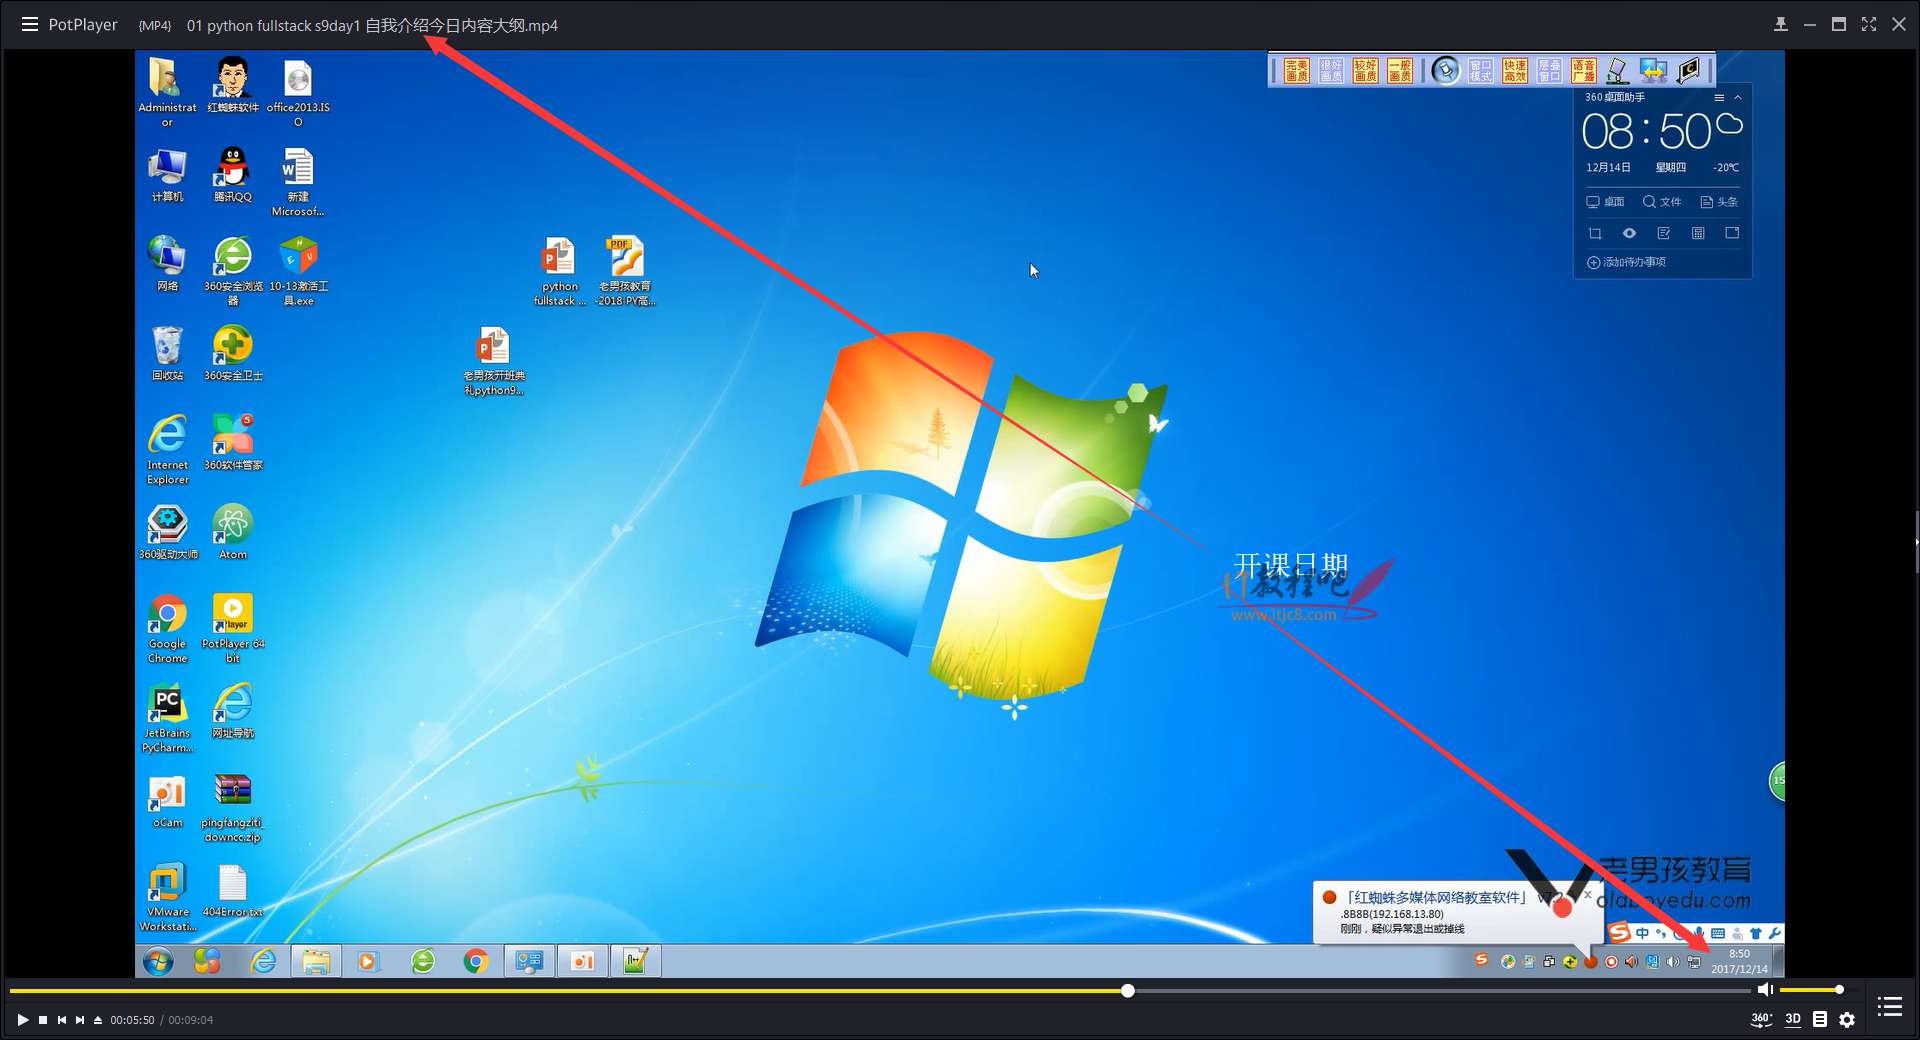Open the subtitle/chapter list icon
This screenshot has width=1920, height=1040.
(x=1820, y=1019)
